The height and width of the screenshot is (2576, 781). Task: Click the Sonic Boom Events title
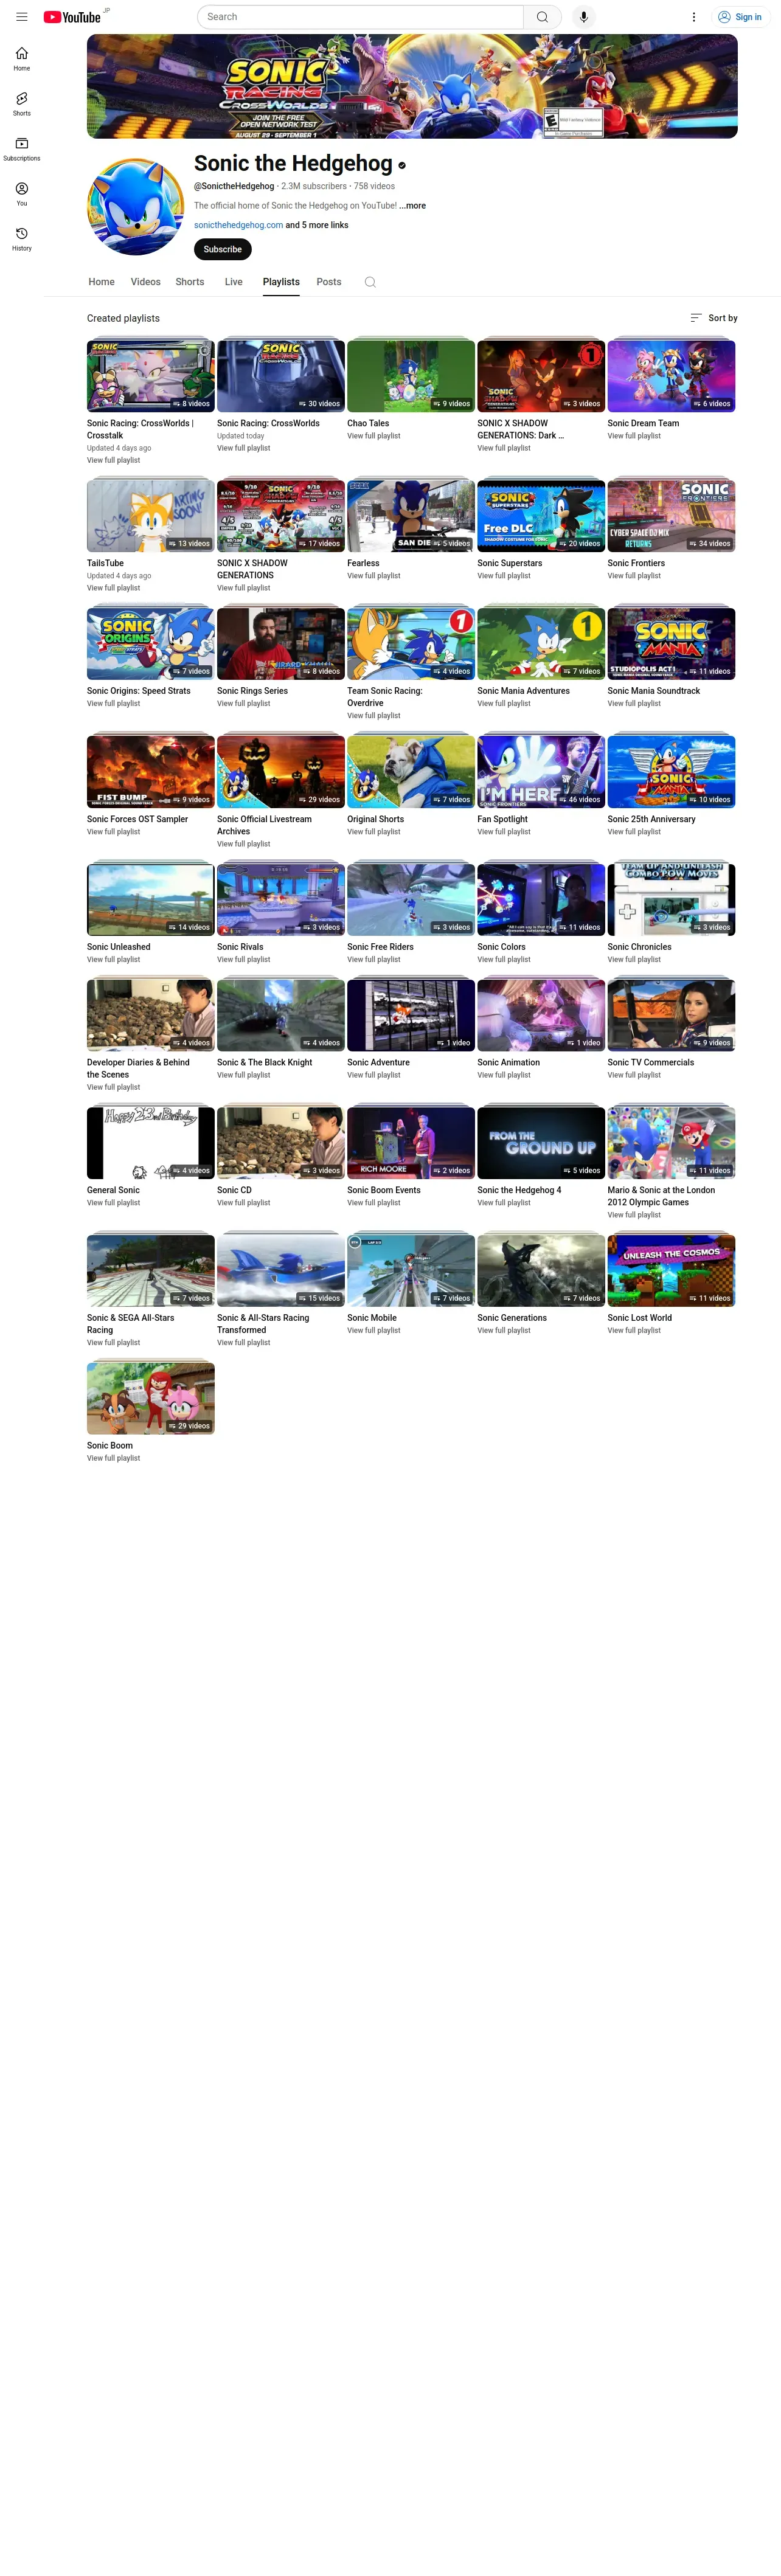coord(384,1191)
